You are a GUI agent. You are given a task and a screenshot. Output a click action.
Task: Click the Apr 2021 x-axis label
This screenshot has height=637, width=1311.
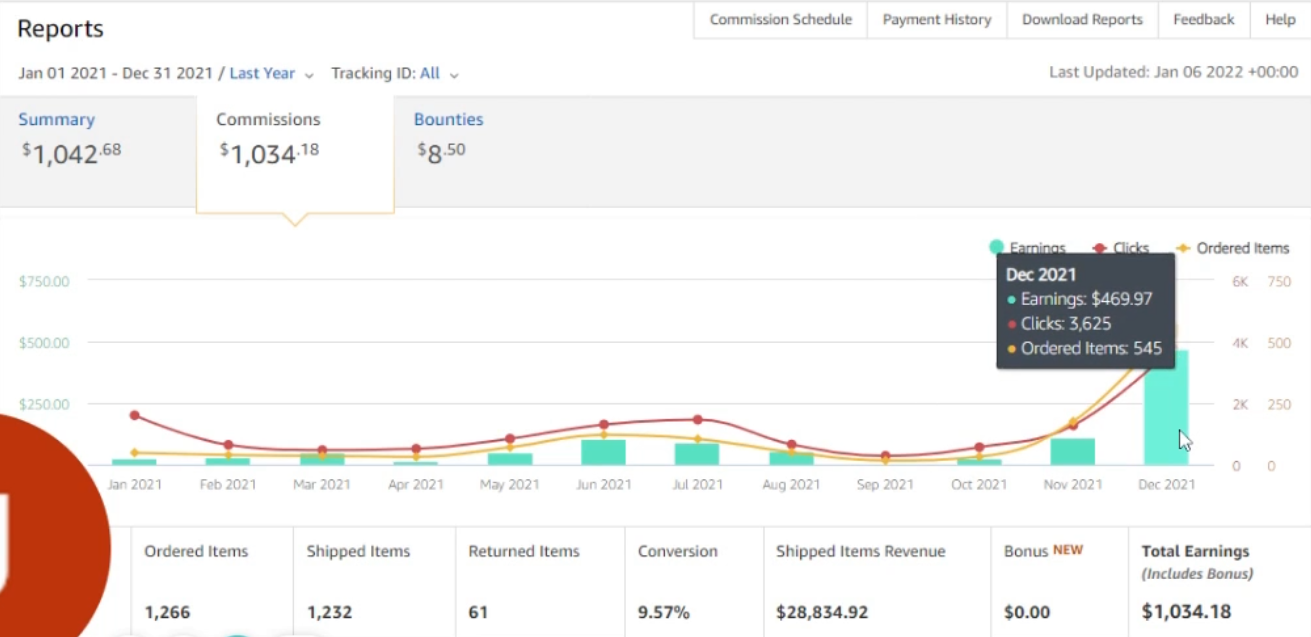tap(416, 484)
